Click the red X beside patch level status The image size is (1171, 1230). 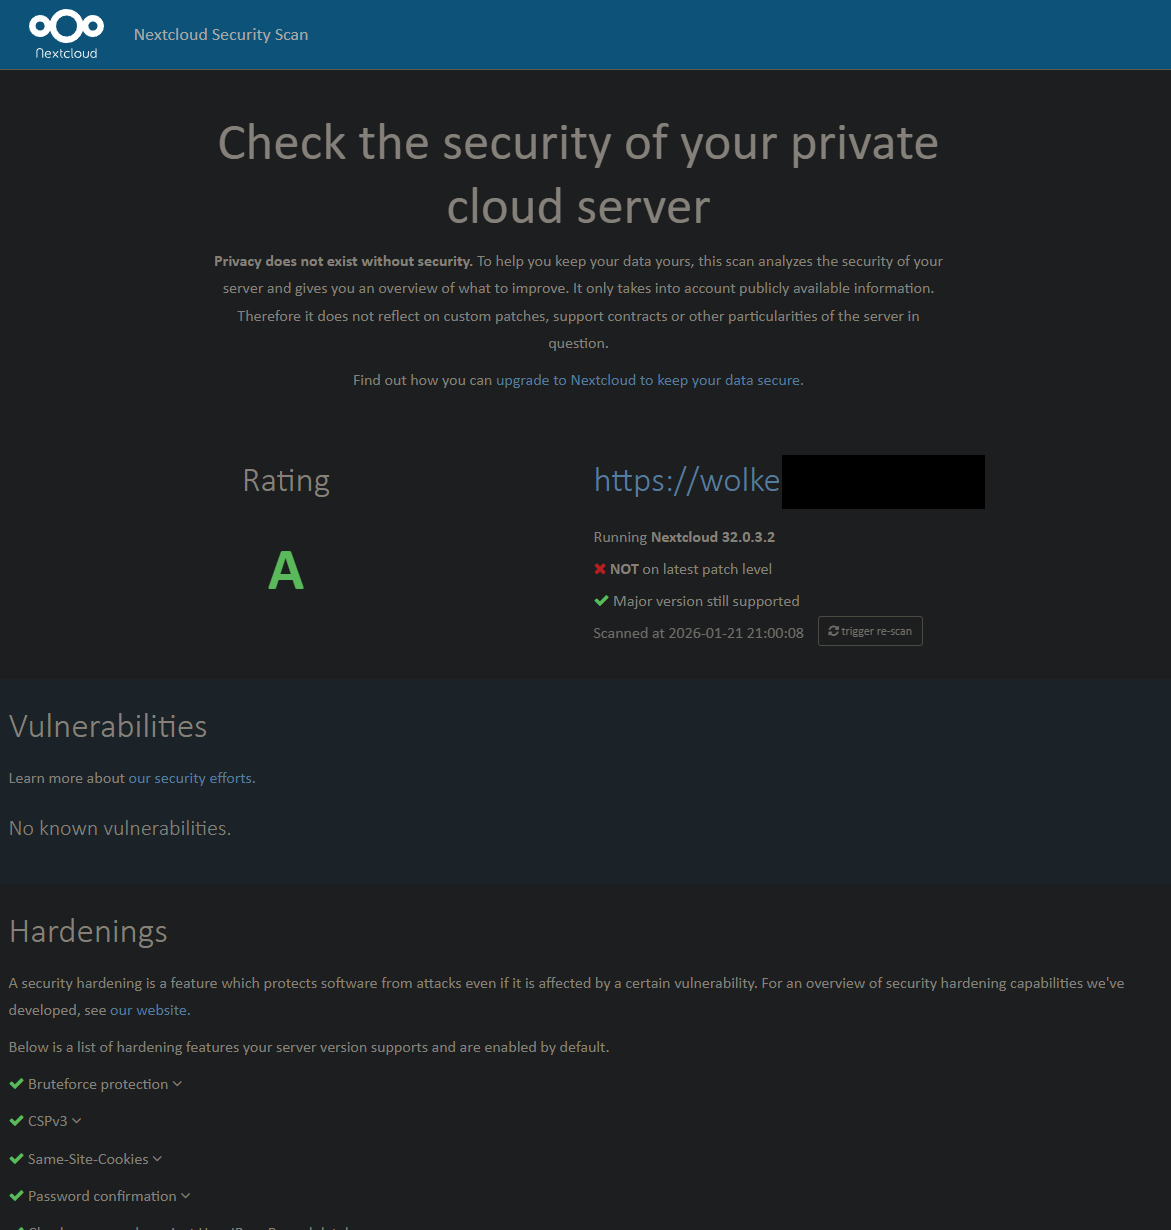[x=600, y=569]
